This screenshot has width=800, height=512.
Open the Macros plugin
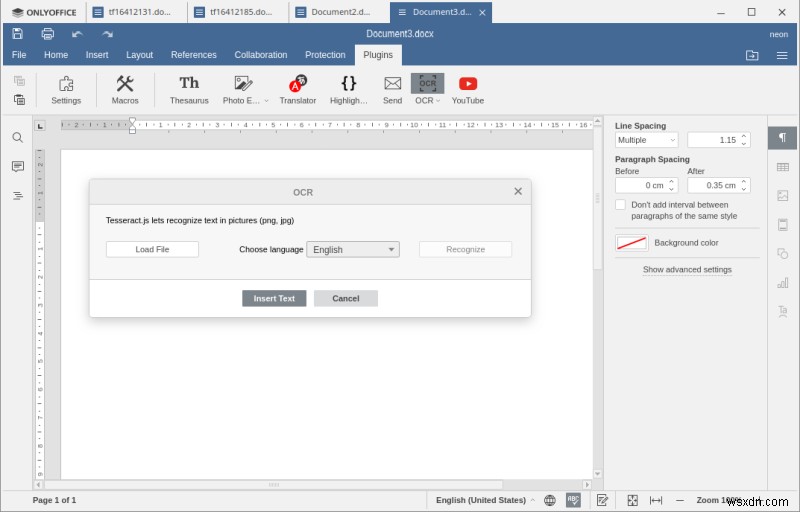click(x=125, y=90)
